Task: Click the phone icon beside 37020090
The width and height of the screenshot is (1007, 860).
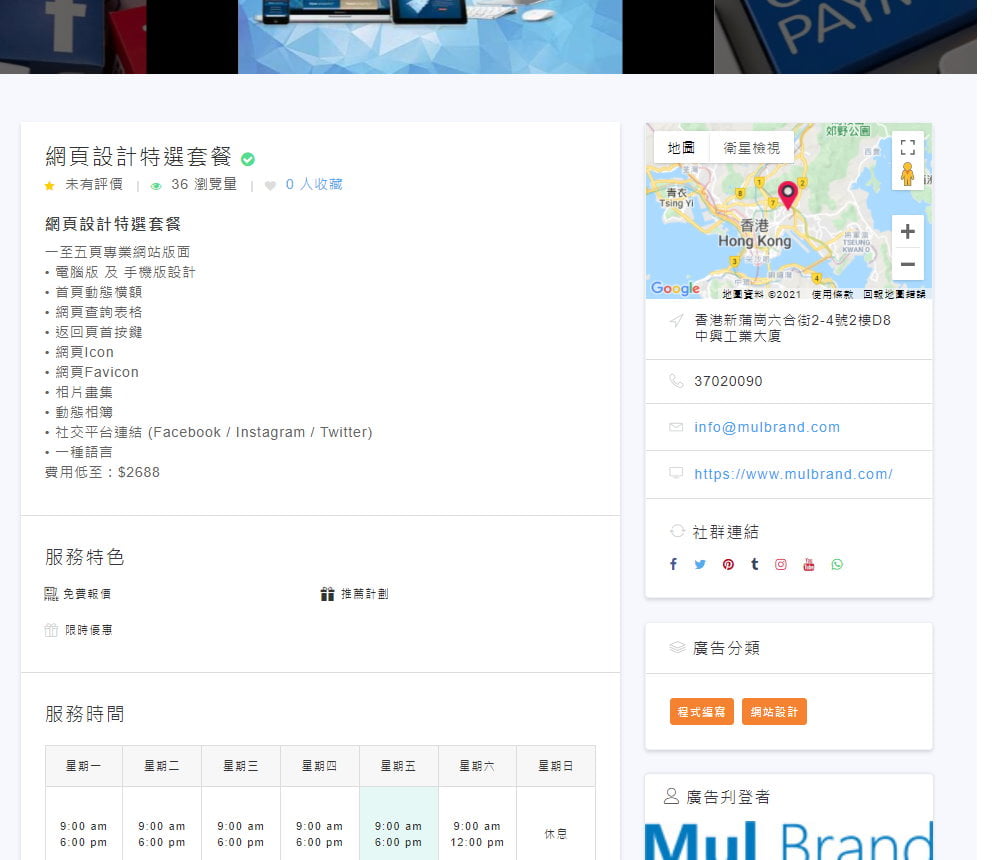Action: coord(676,381)
